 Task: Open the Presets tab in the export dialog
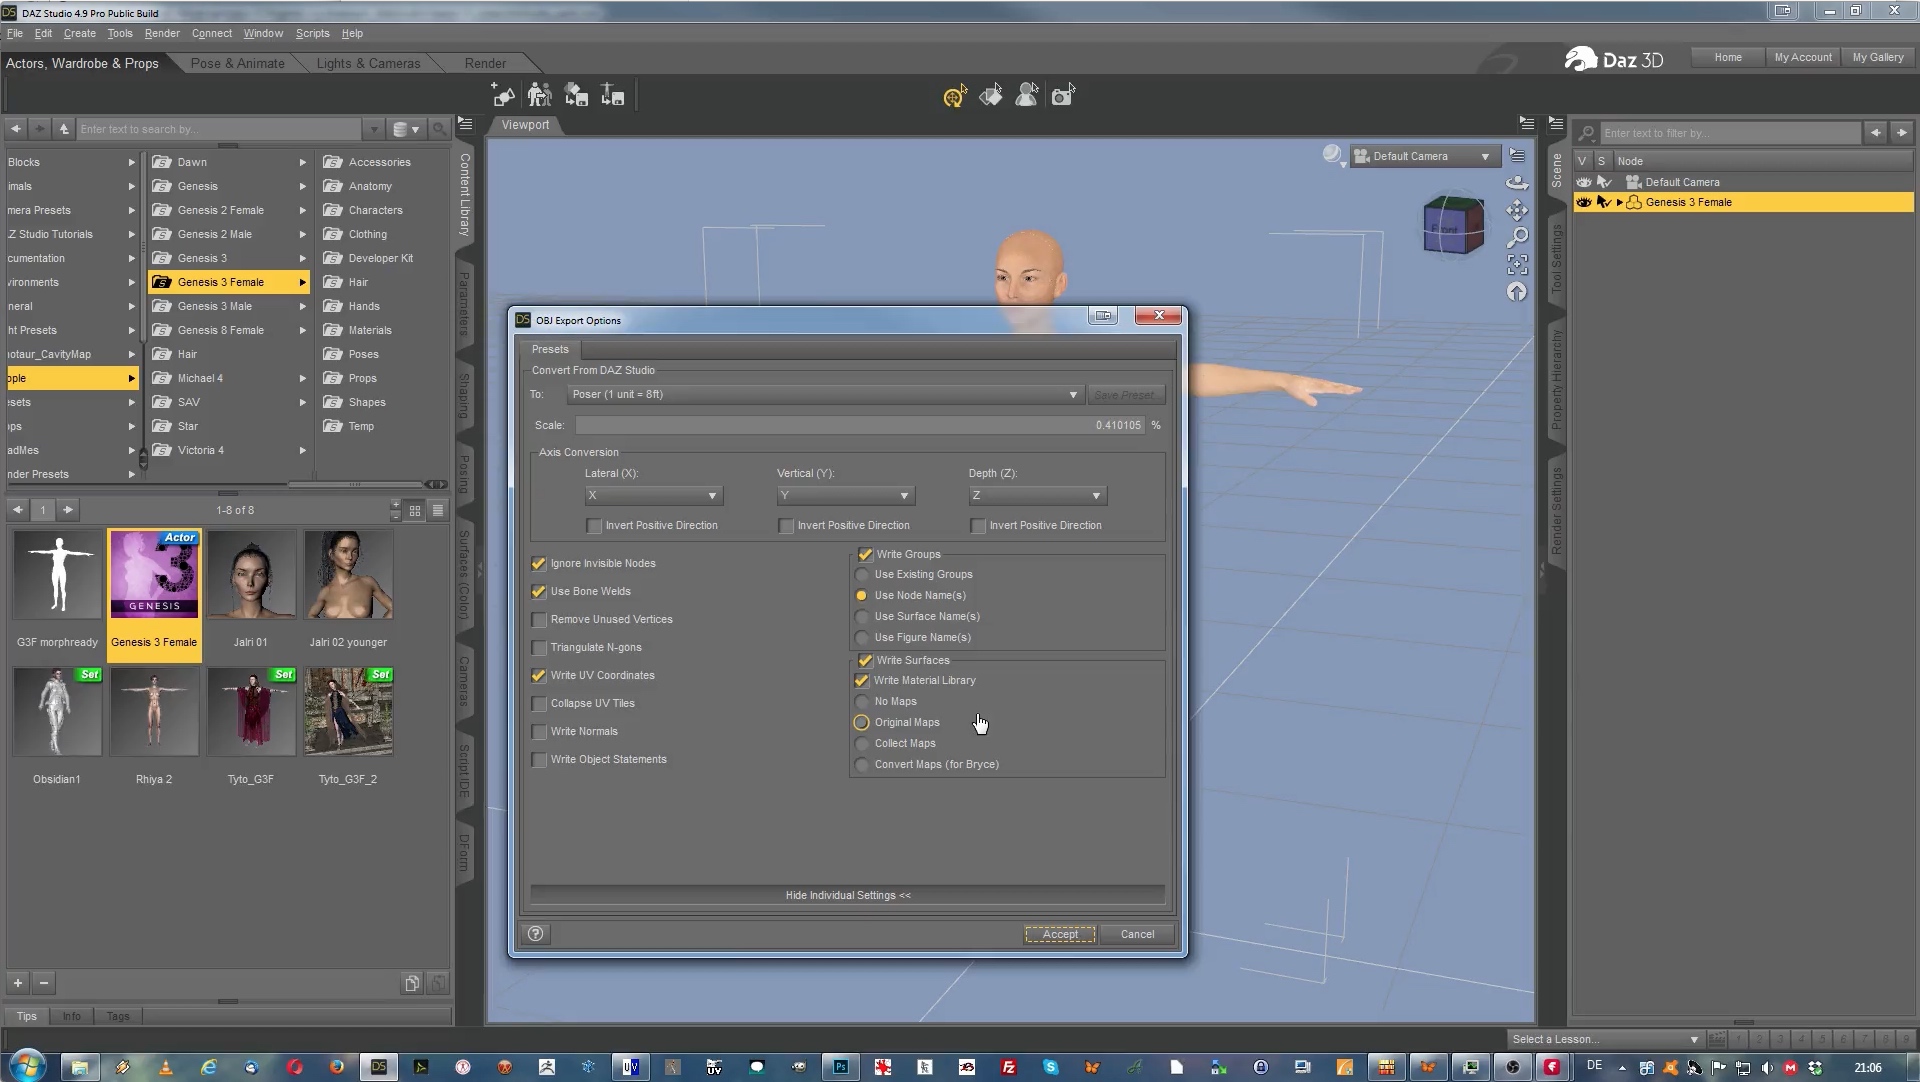550,350
